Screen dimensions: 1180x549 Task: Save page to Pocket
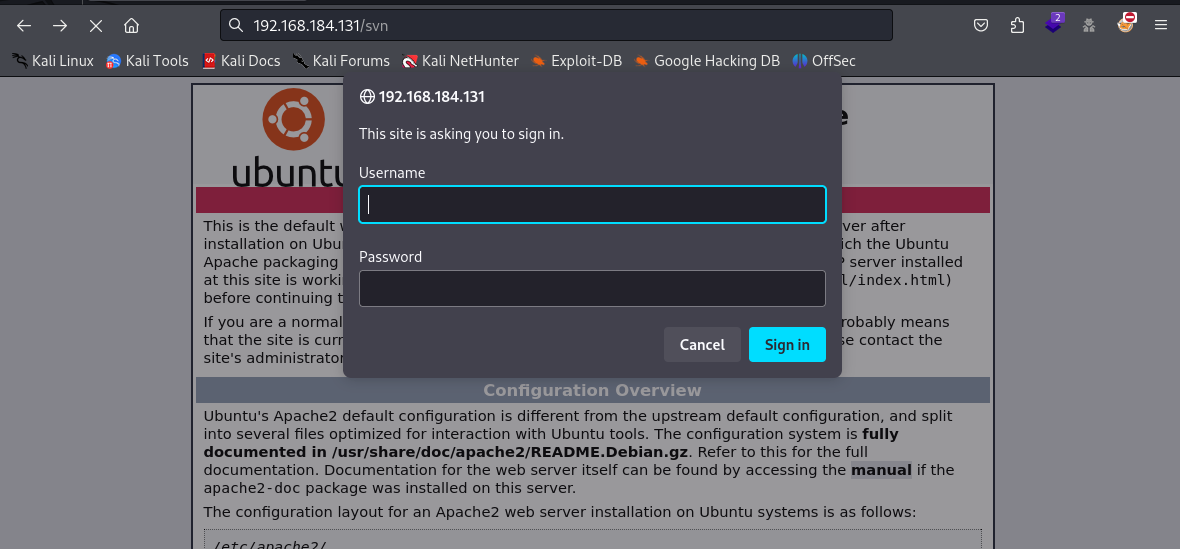(x=982, y=25)
